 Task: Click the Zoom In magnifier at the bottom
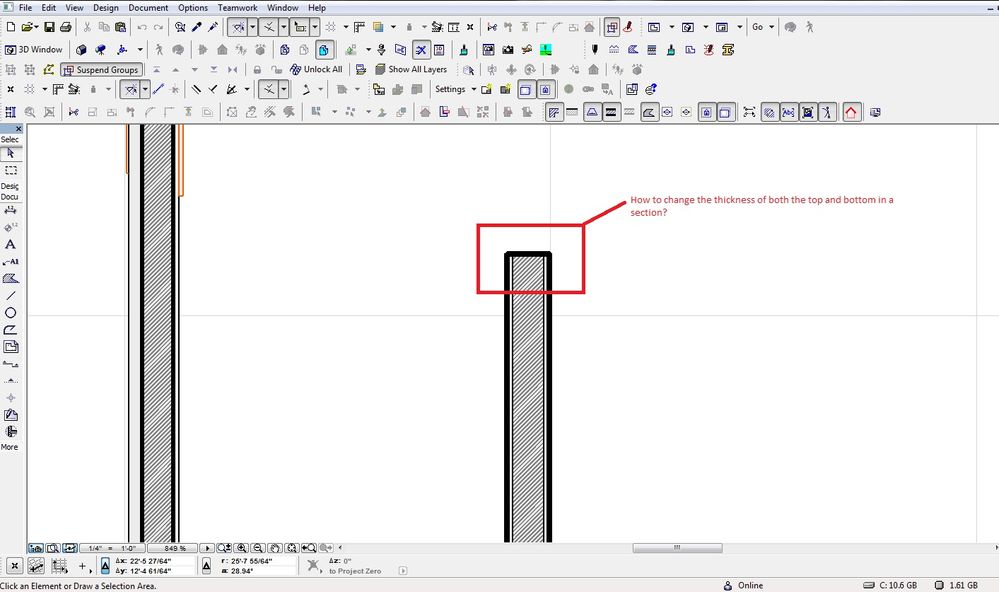pyautogui.click(x=240, y=548)
